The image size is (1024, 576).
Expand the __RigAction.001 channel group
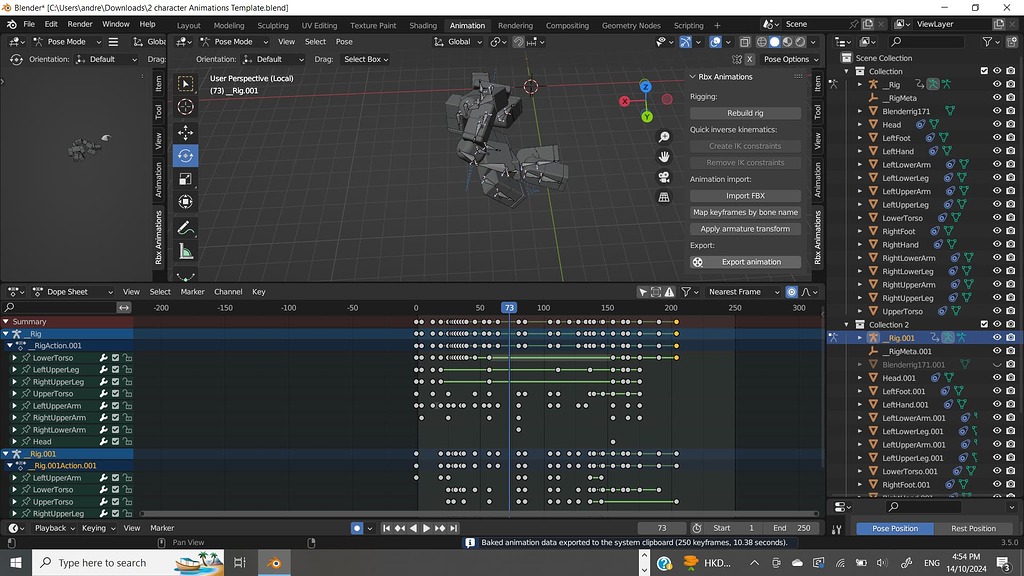click(x=10, y=345)
